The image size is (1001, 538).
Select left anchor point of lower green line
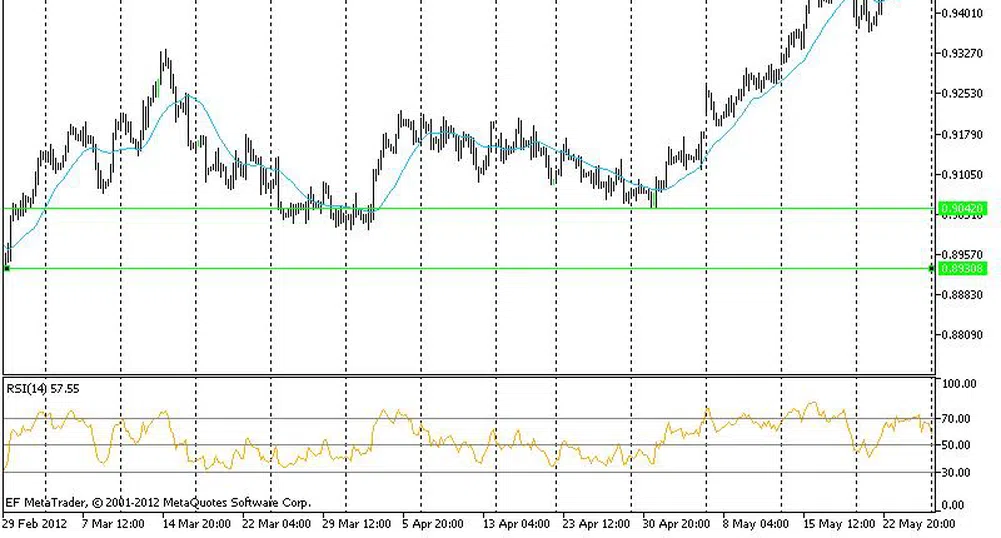pos(7,268)
